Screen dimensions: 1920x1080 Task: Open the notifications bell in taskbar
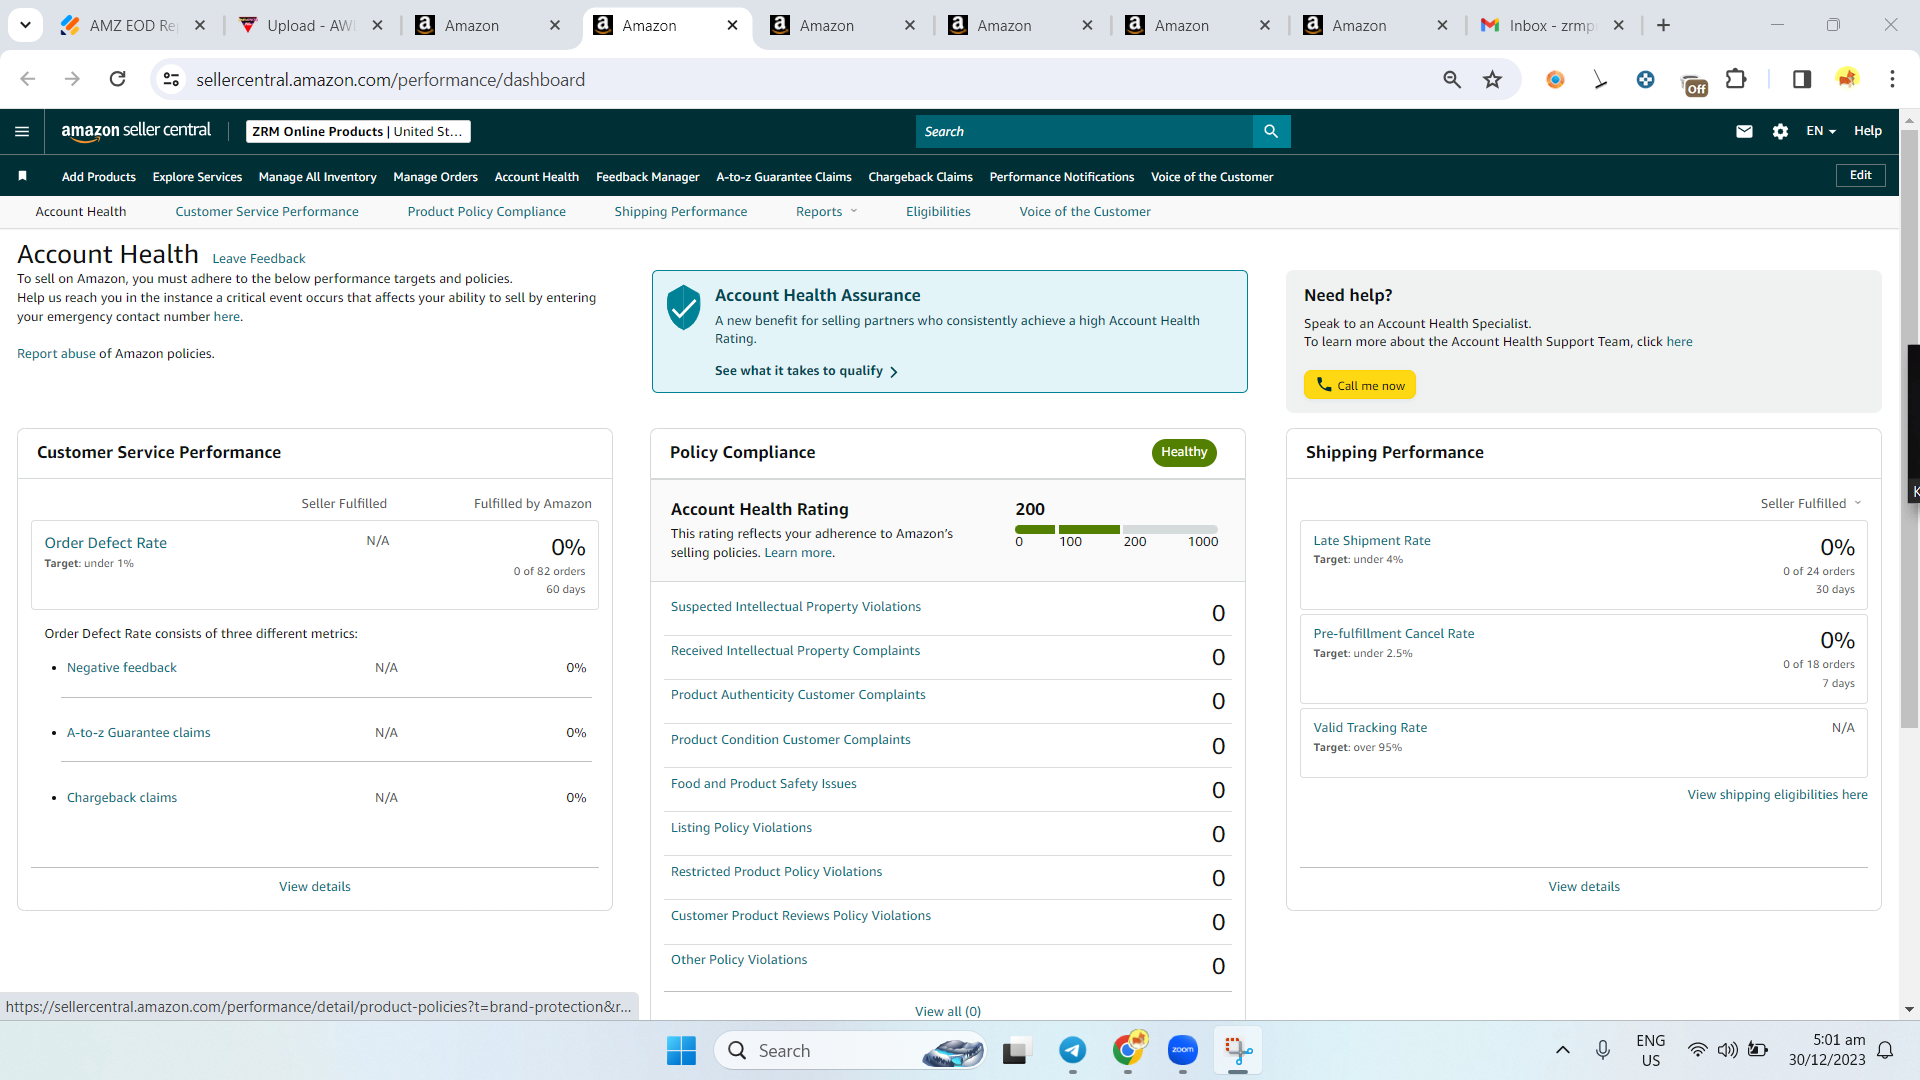click(1885, 1050)
